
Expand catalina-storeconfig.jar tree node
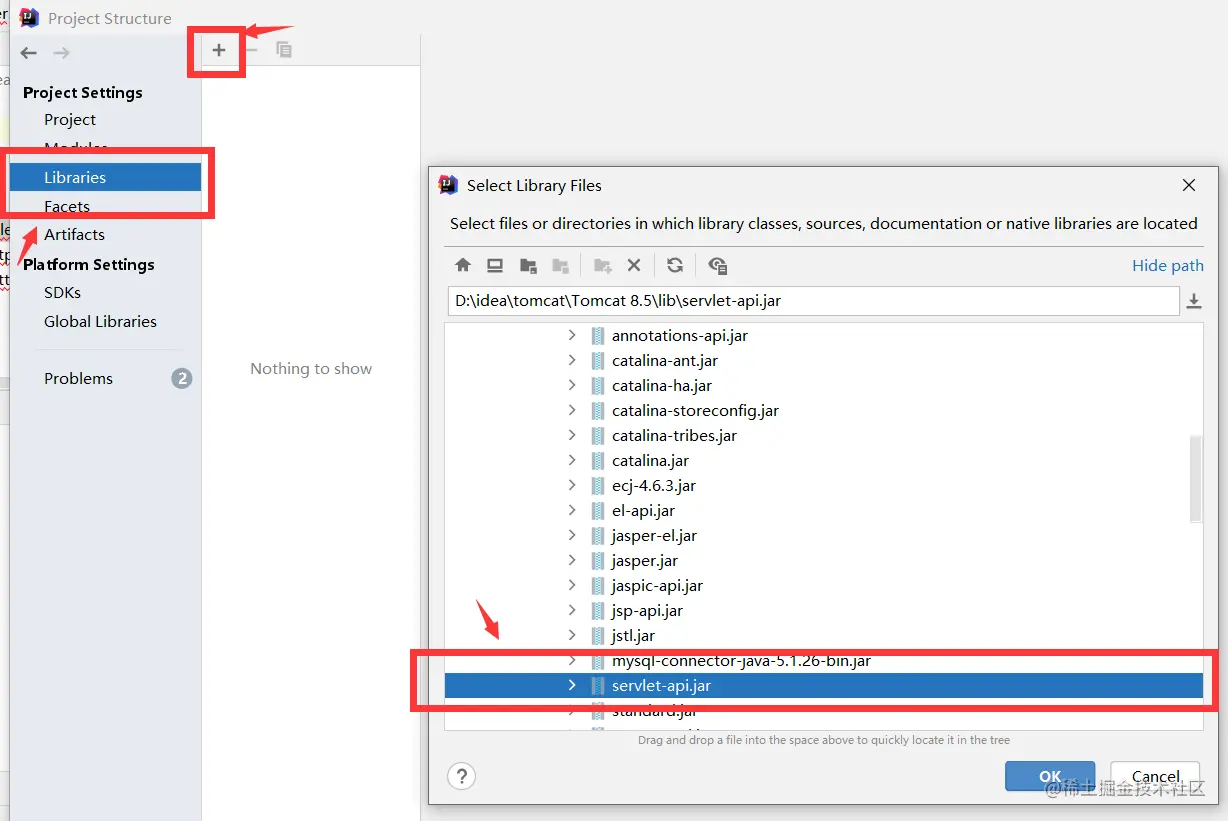point(572,410)
